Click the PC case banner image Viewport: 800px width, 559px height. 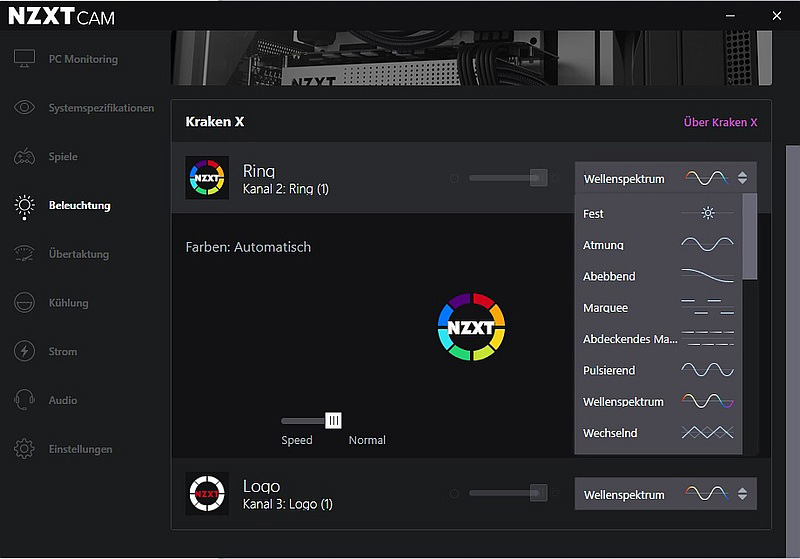pyautogui.click(x=471, y=58)
